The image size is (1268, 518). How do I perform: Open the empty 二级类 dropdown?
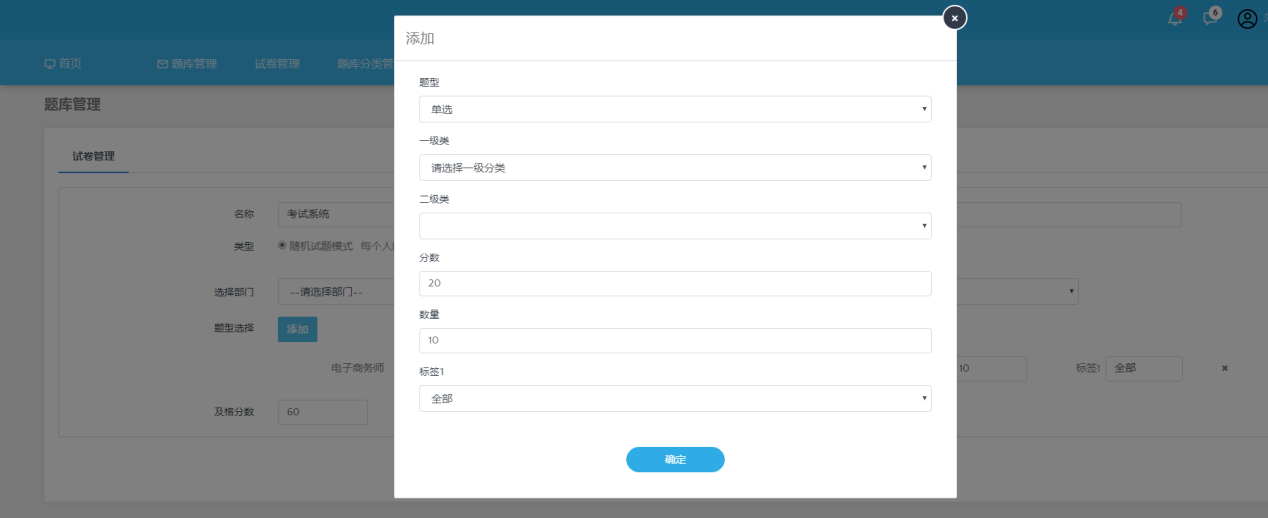click(x=675, y=226)
